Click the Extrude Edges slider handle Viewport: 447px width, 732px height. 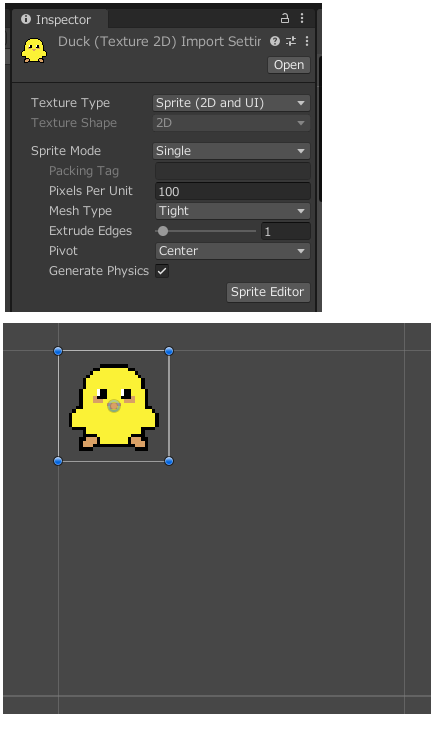[x=163, y=231]
